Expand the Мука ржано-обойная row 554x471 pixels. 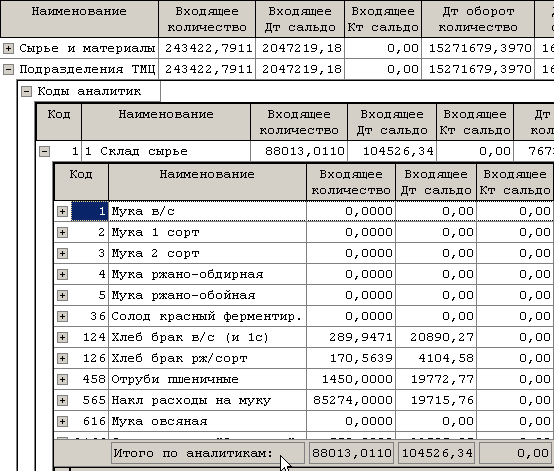(x=62, y=295)
